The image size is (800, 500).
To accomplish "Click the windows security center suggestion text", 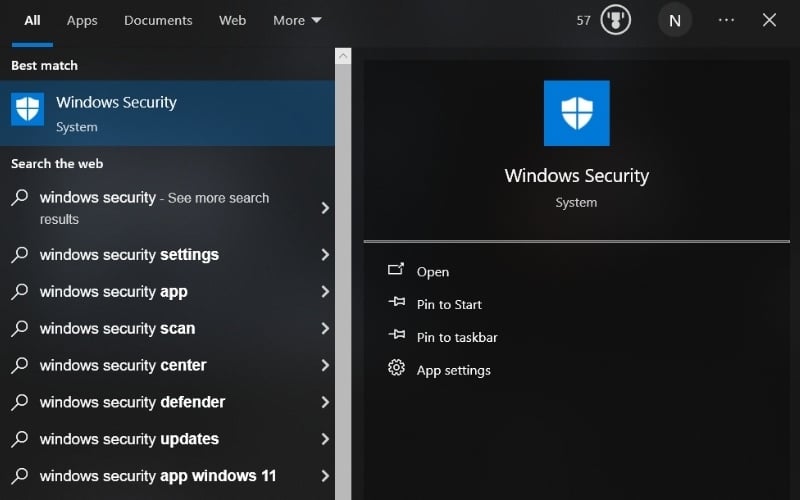I will [x=123, y=365].
